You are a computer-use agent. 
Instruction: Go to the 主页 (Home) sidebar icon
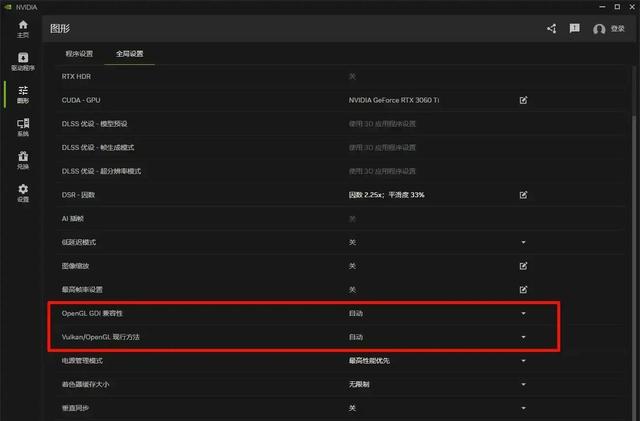point(23,29)
